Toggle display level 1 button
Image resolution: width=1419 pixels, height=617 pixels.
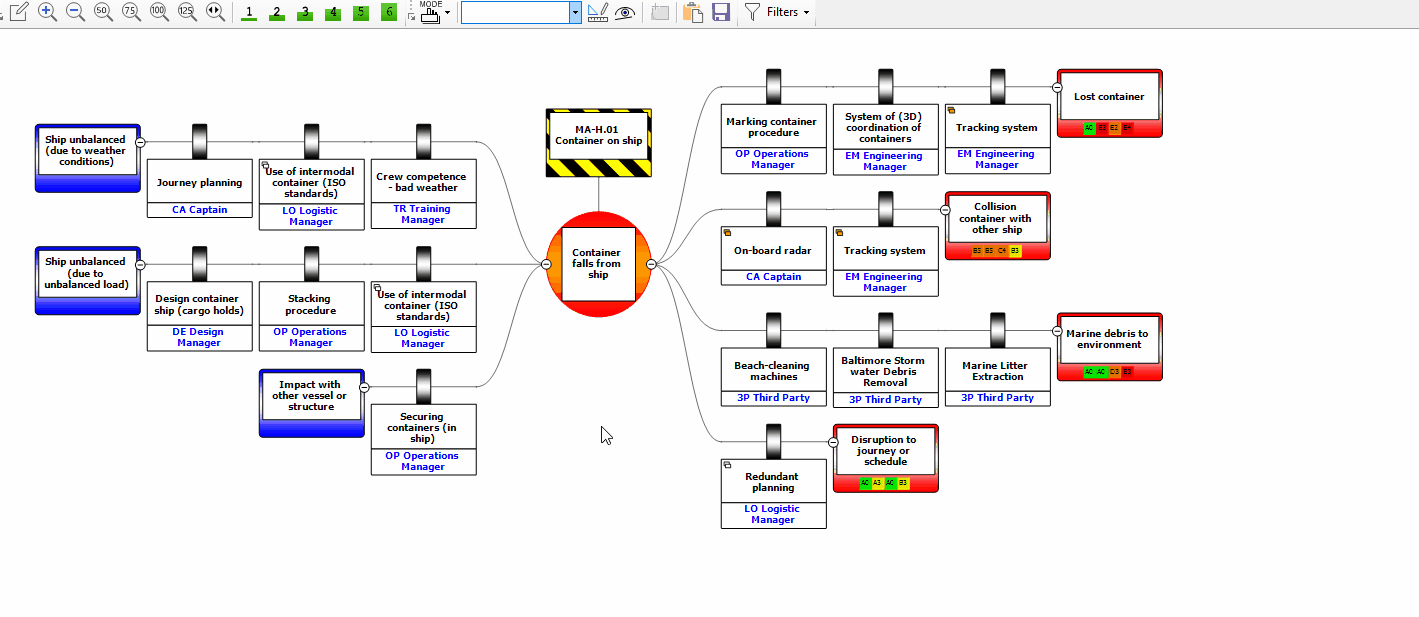249,13
